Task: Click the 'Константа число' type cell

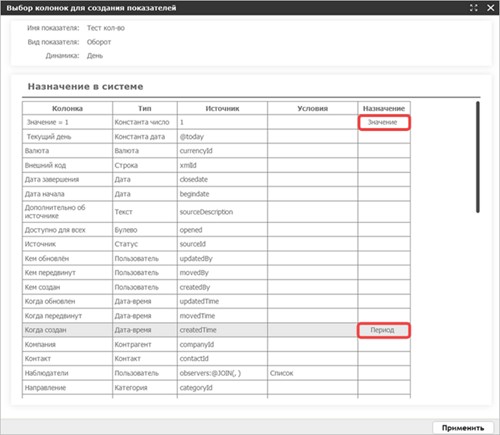Action: coord(145,122)
